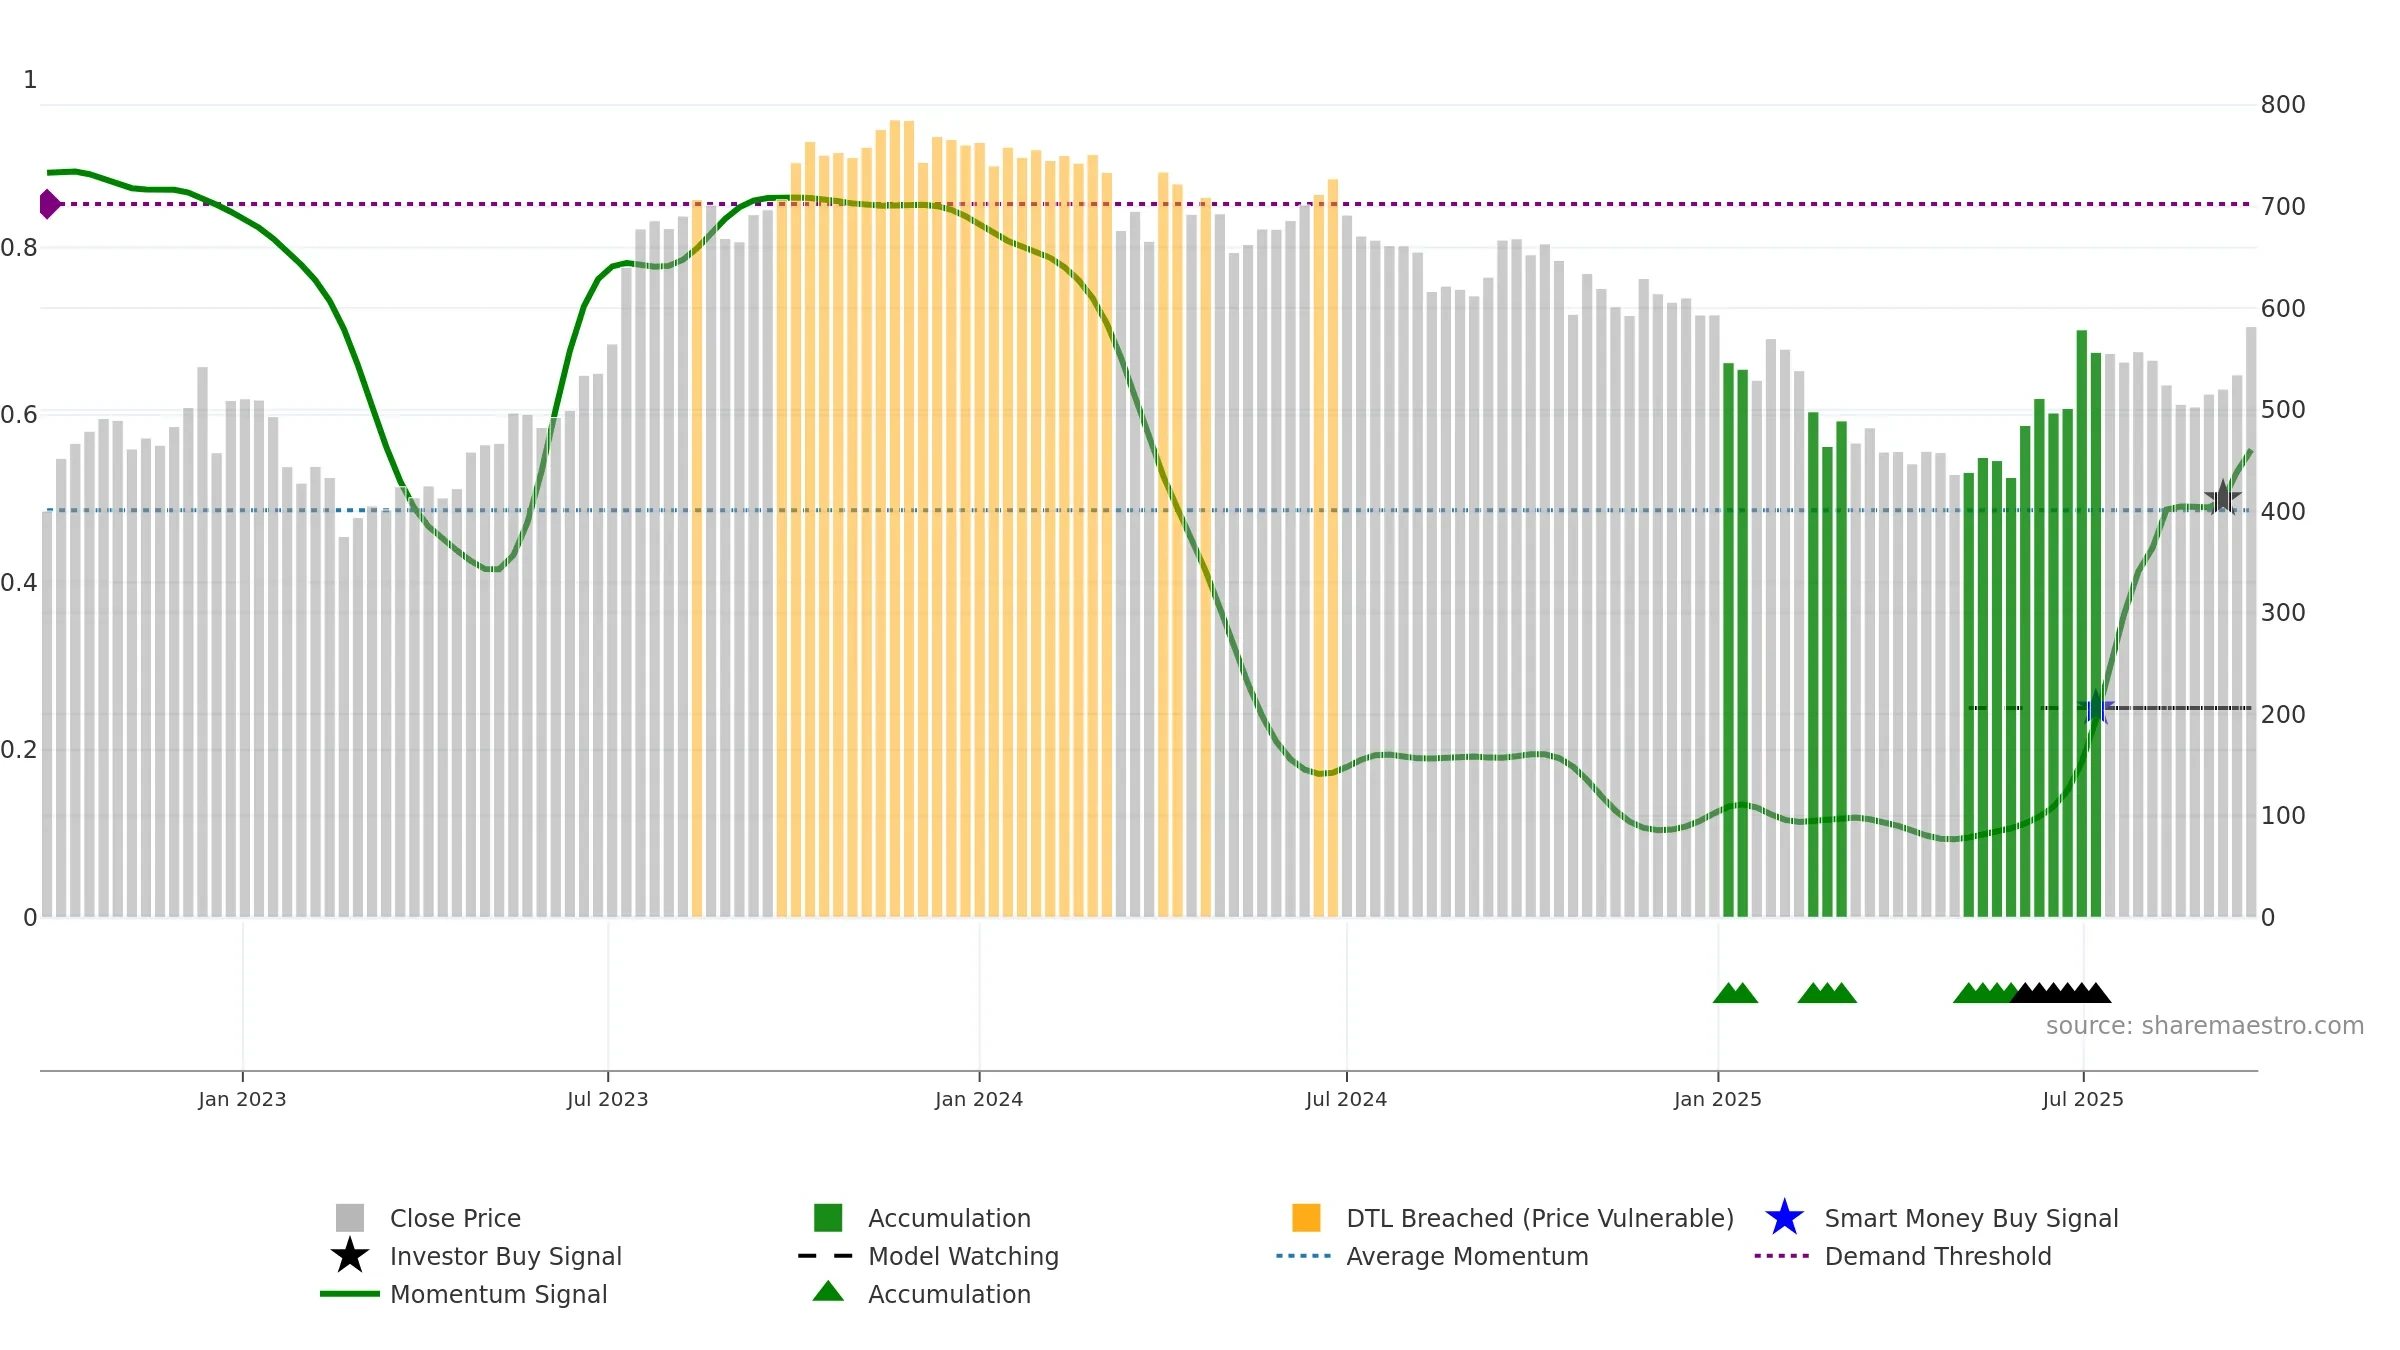The height and width of the screenshot is (1350, 2400).
Task: Click the green Accumulation triangle legend icon
Action: (828, 1292)
